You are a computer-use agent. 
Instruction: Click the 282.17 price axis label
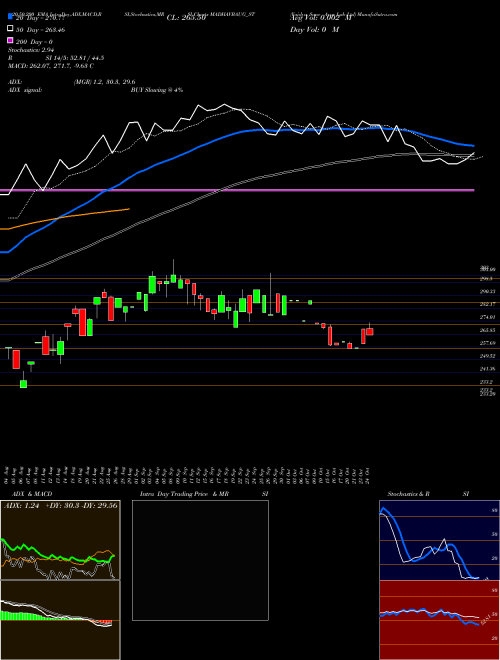pos(487,304)
